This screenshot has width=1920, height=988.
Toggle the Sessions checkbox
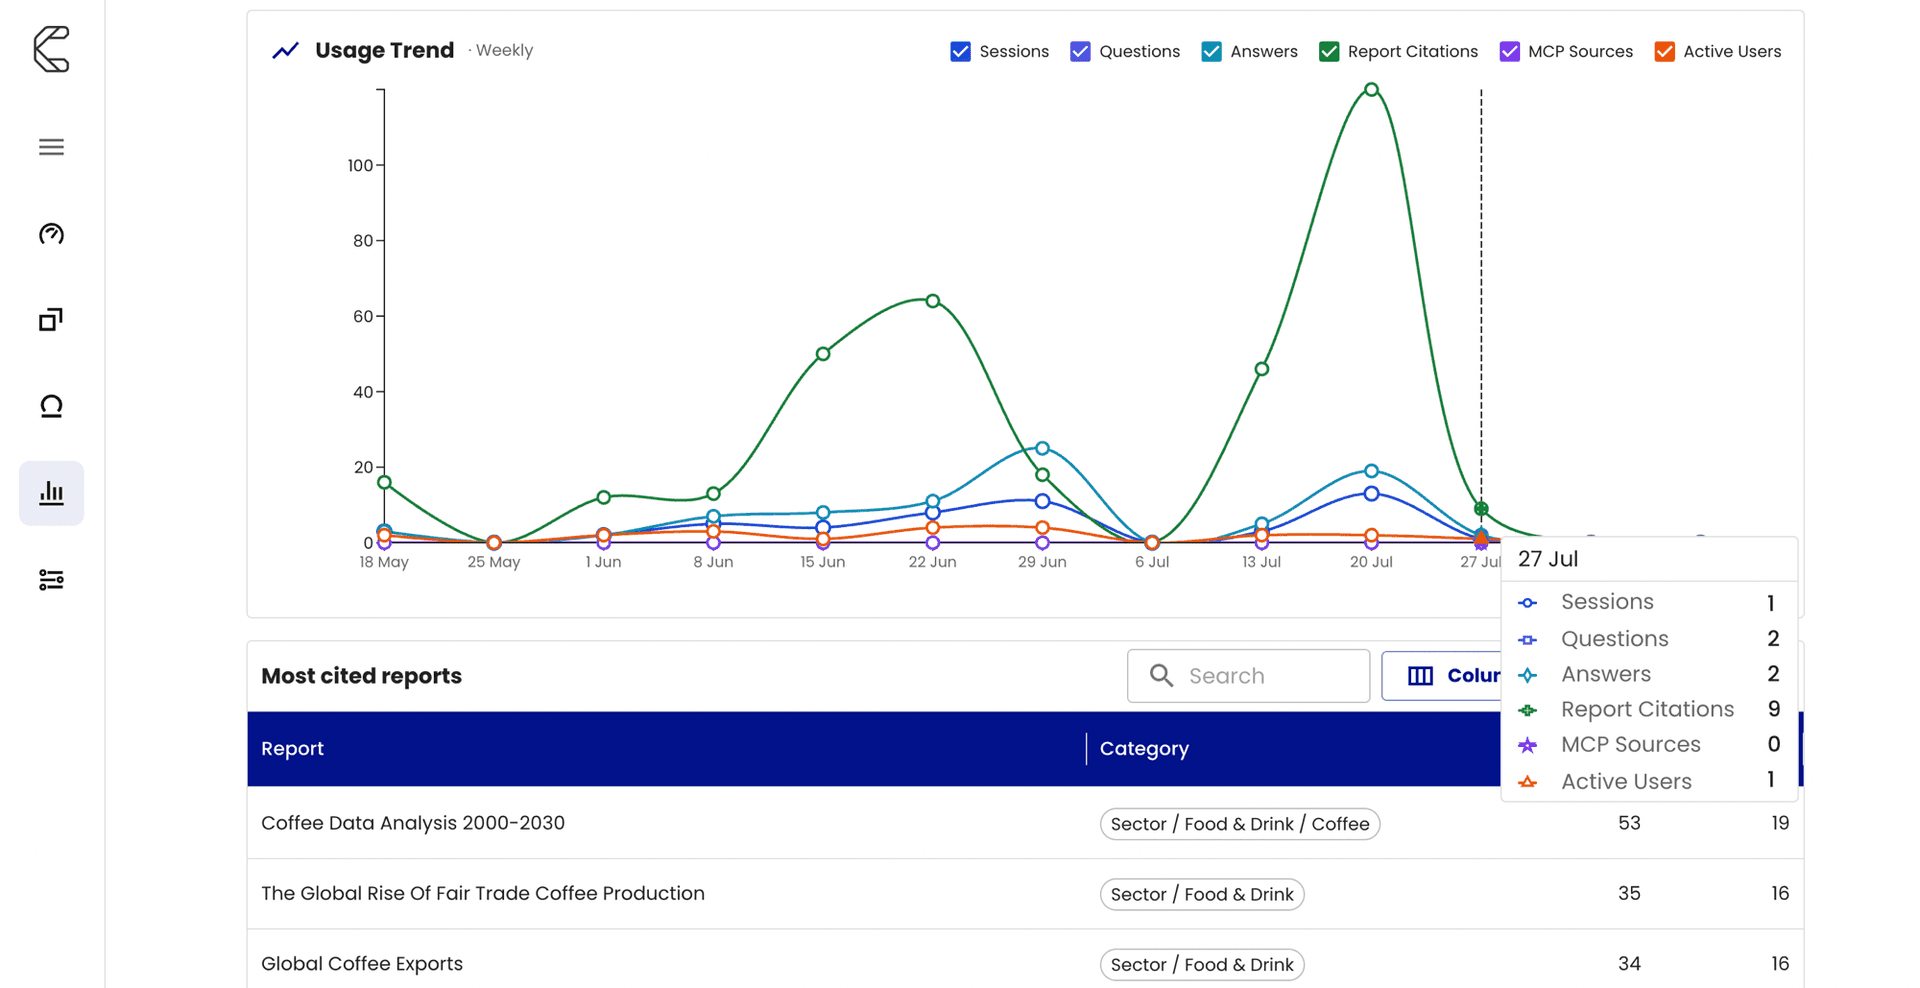tap(960, 51)
